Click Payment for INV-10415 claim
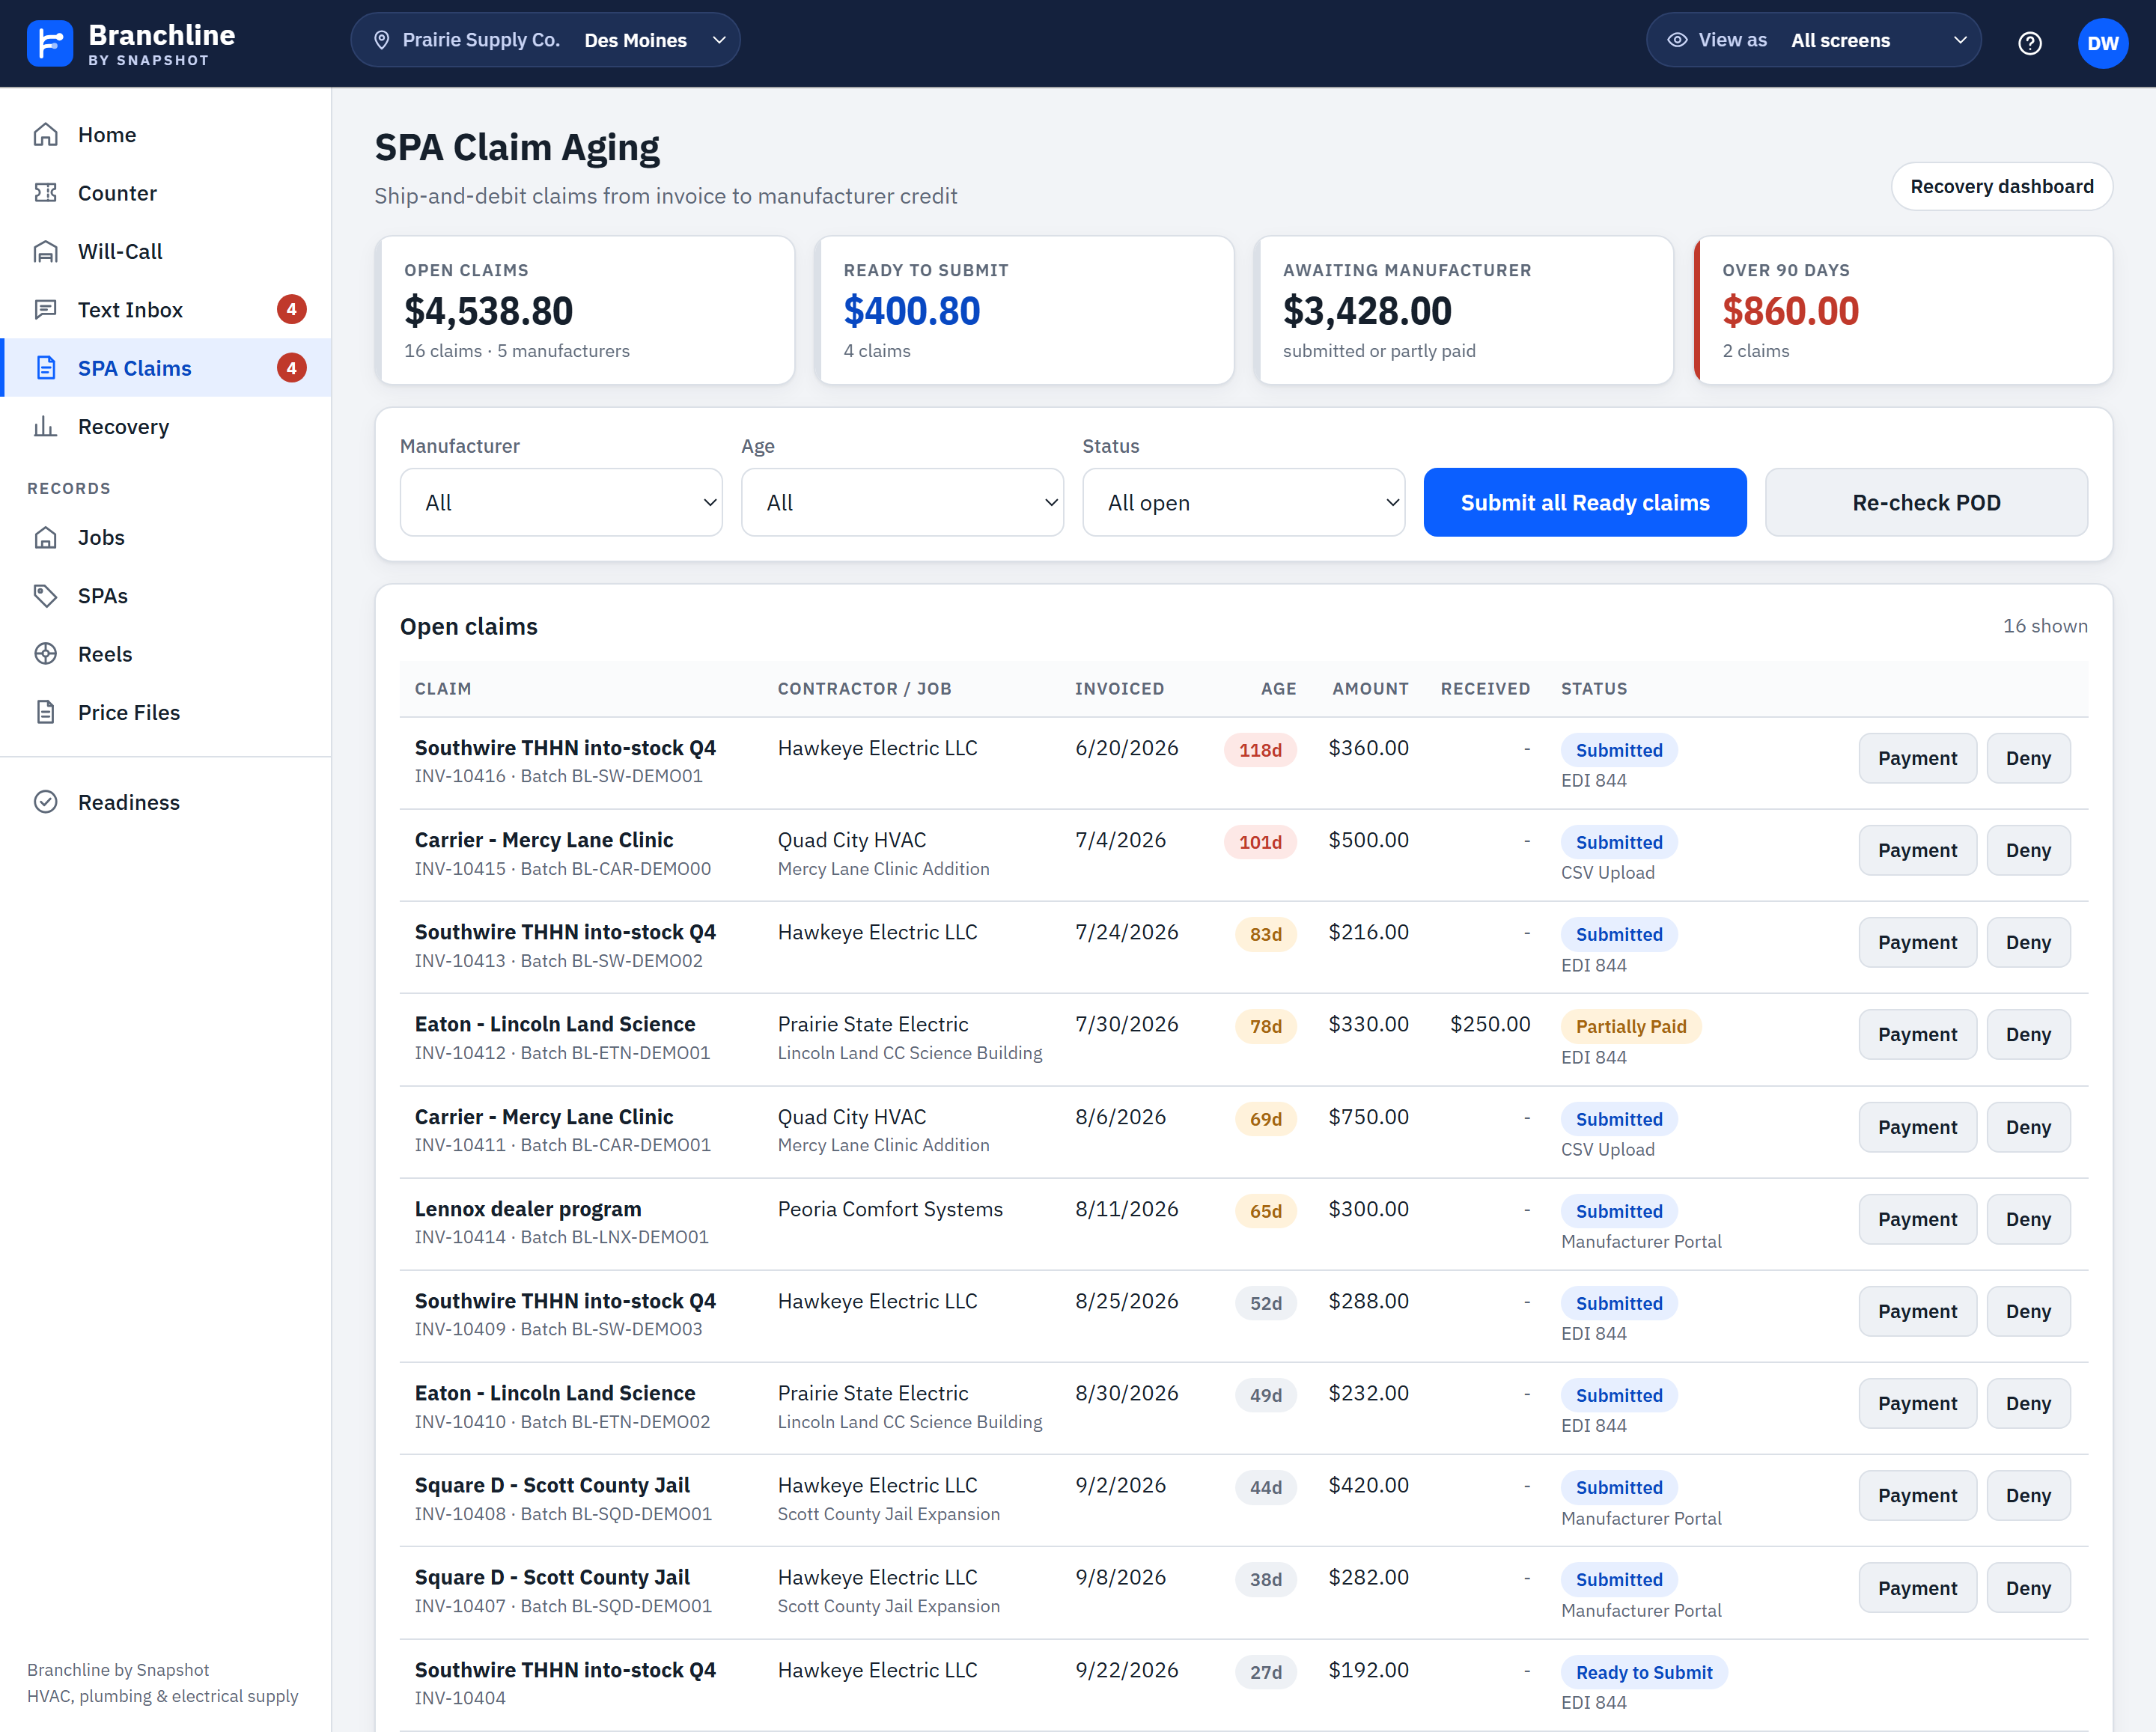 (x=1917, y=850)
